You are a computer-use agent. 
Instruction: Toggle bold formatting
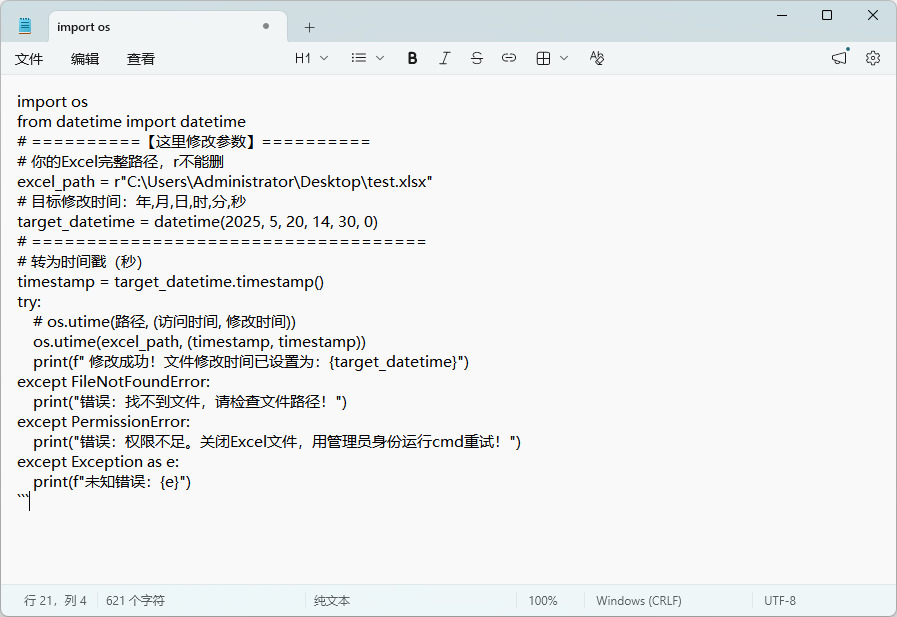tap(412, 58)
